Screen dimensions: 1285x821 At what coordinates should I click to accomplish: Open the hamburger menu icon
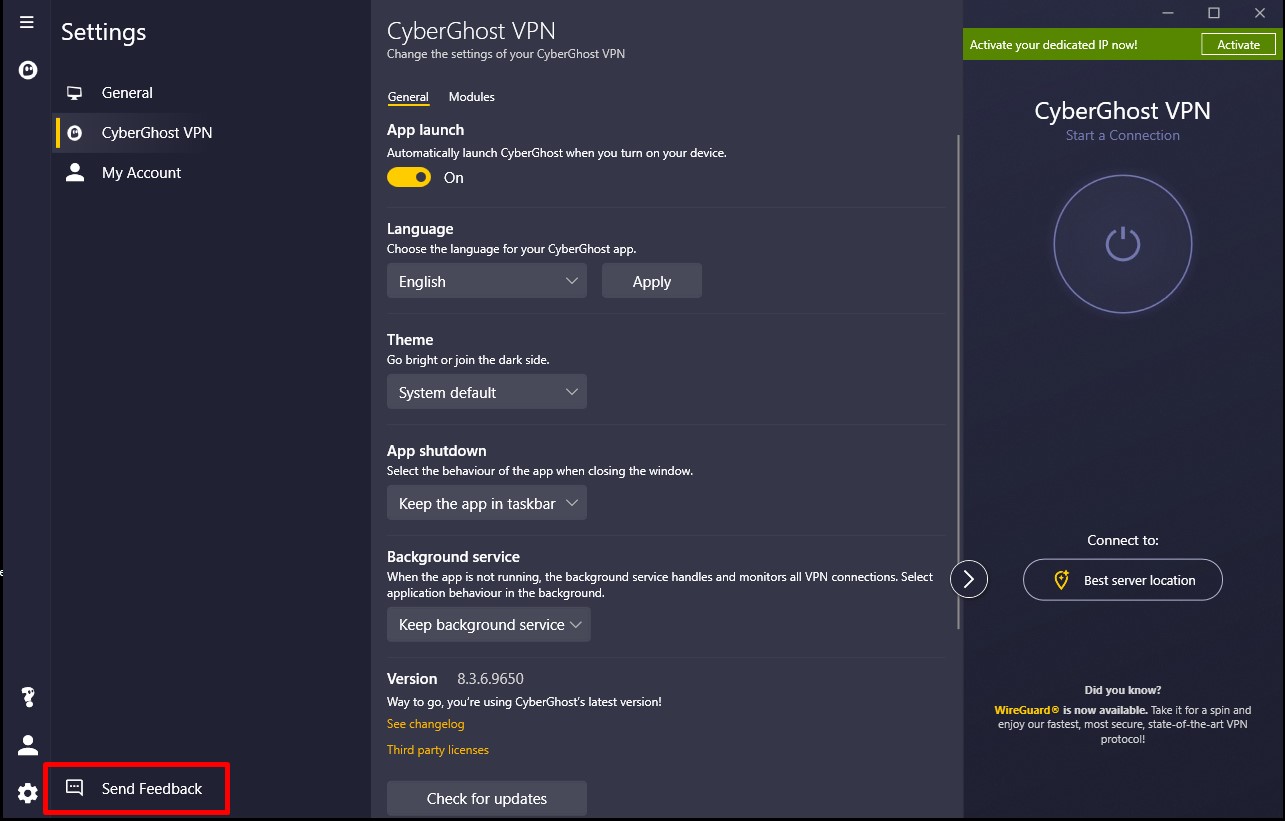tap(27, 22)
